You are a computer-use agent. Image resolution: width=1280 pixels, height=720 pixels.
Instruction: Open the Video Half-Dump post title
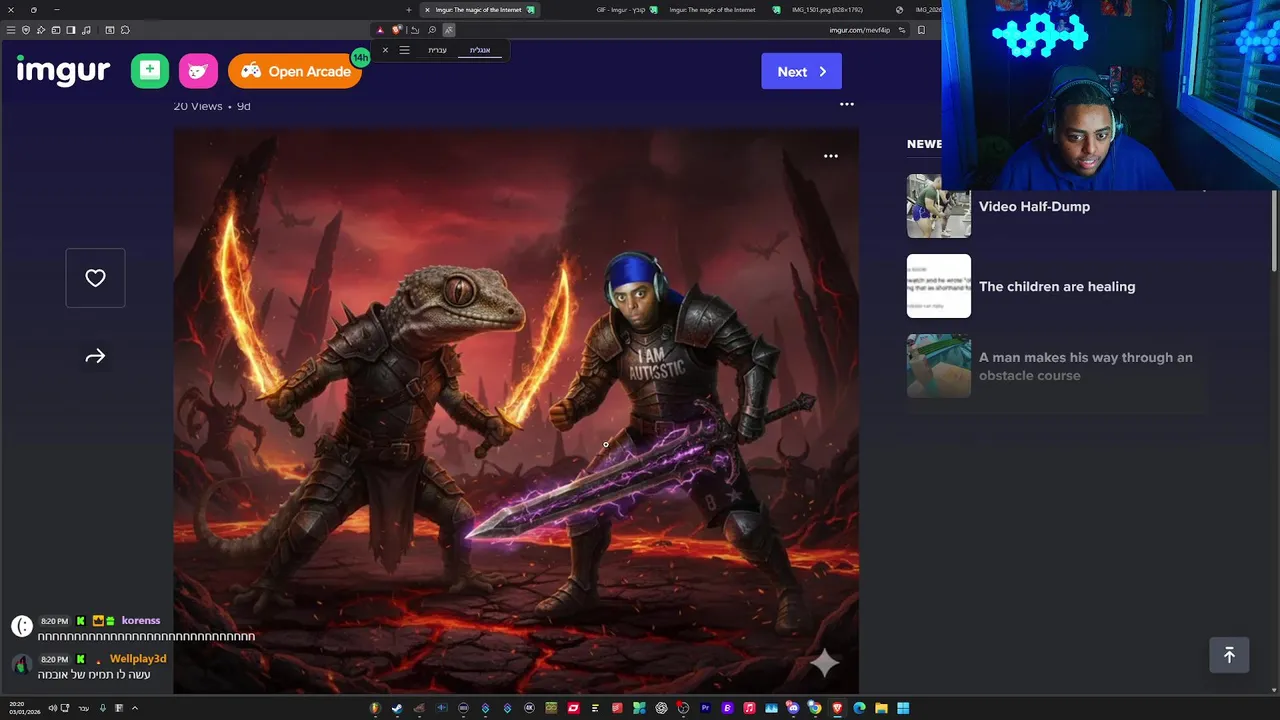click(x=1034, y=206)
